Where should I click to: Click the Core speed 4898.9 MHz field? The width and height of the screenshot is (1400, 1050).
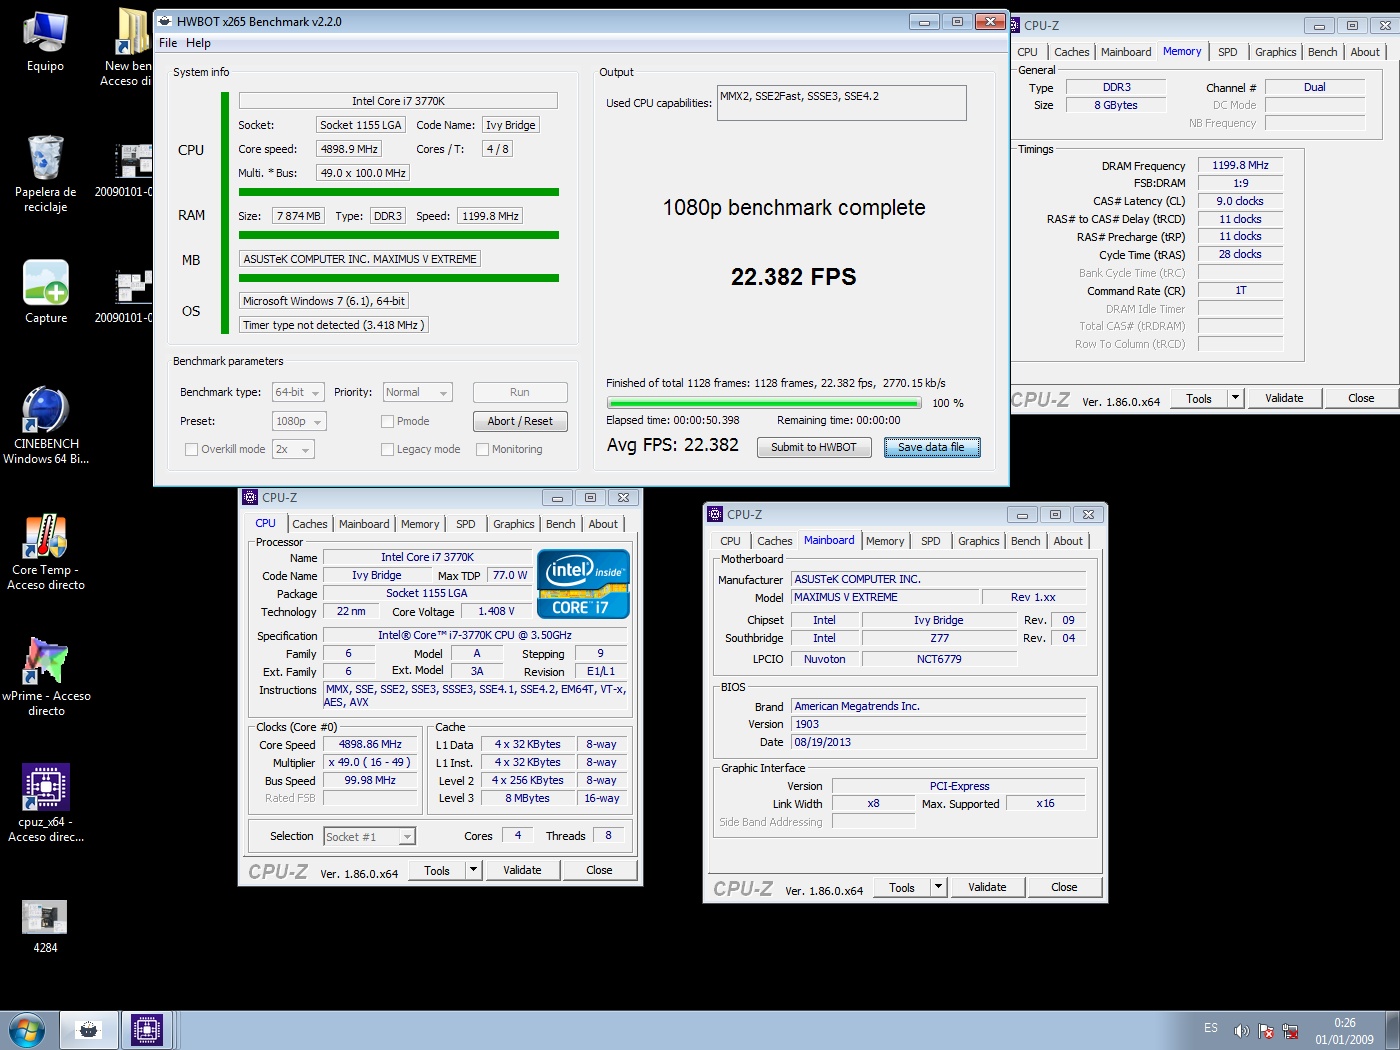[349, 149]
